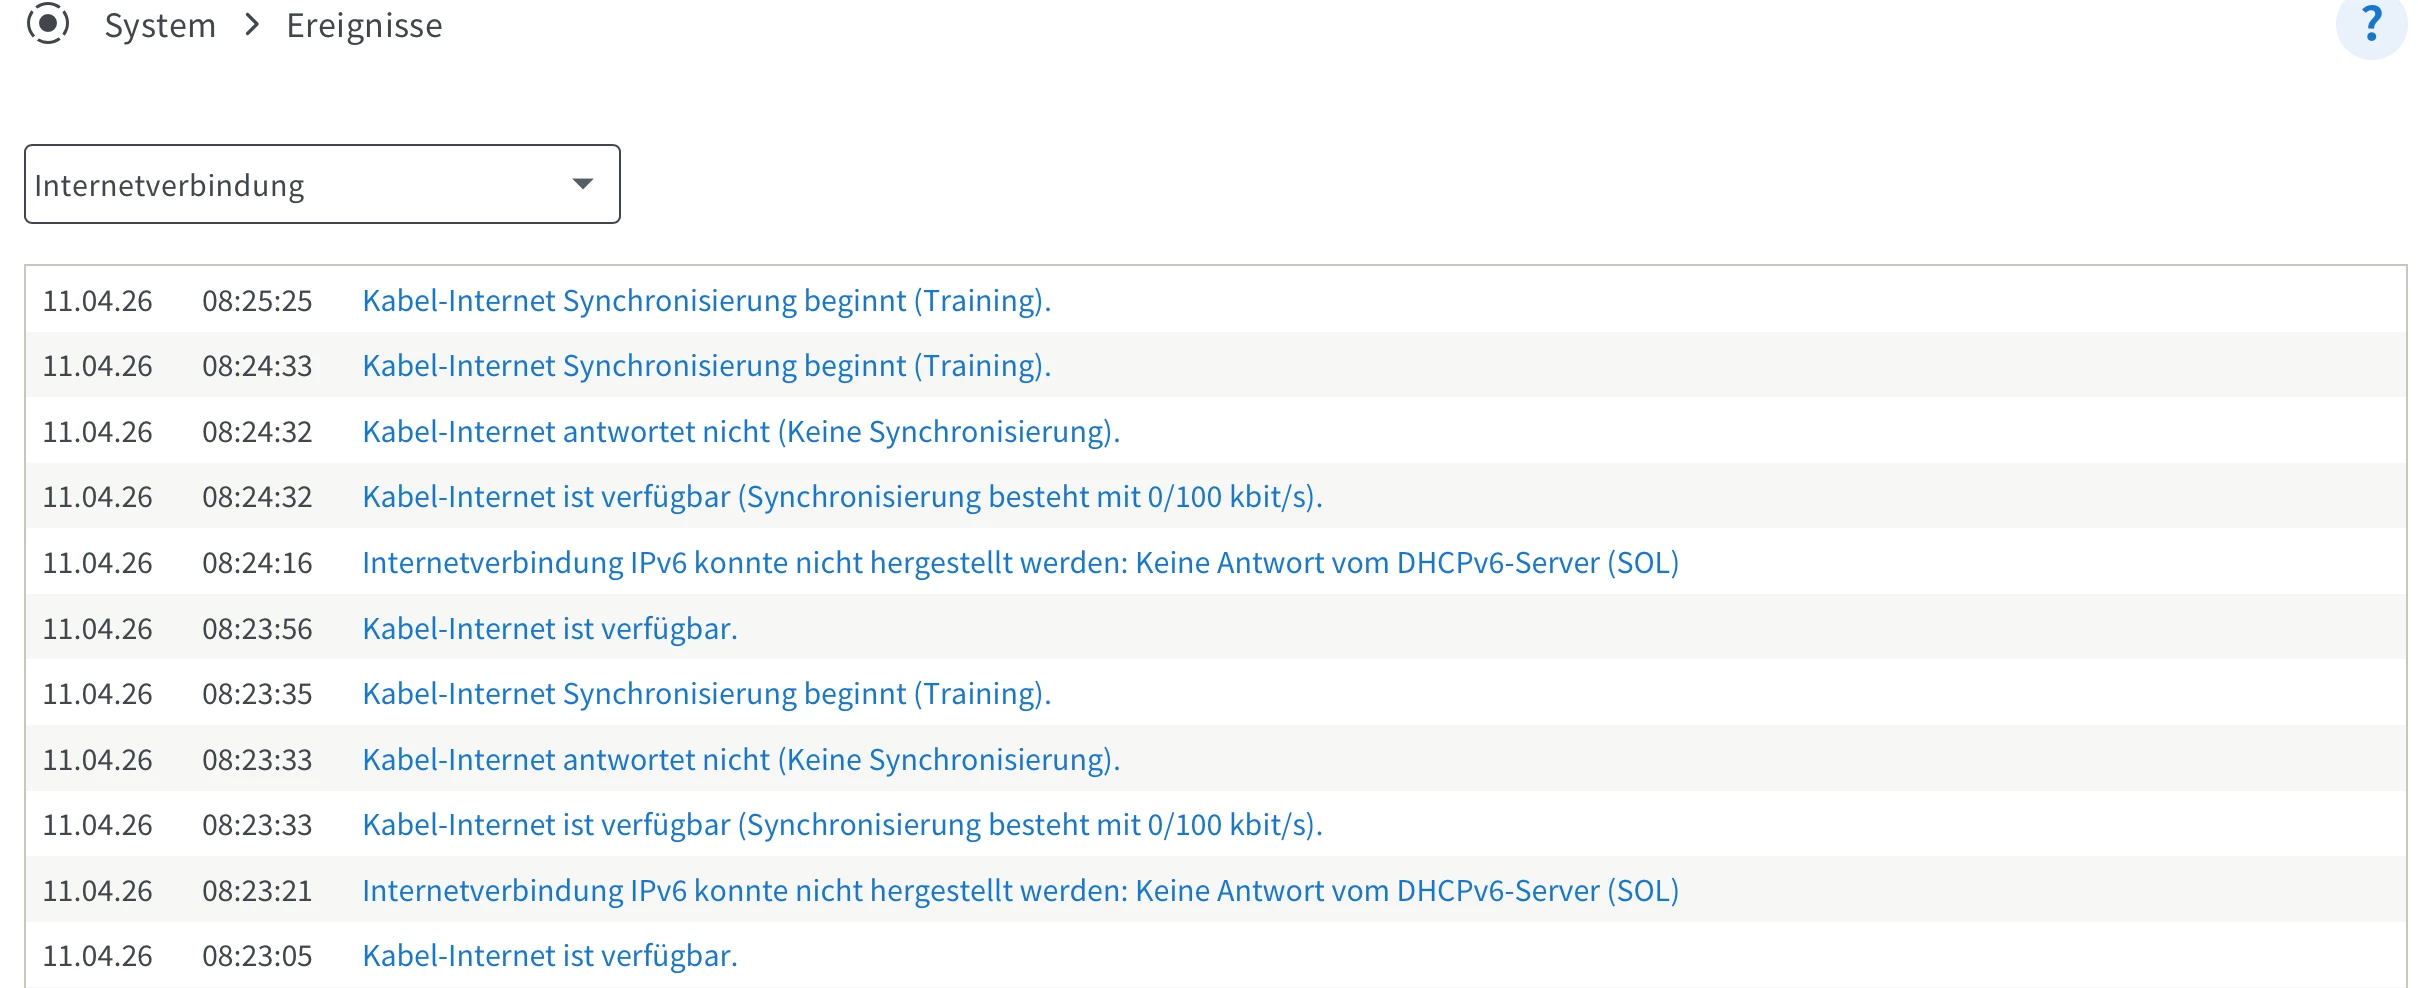Click the 08:24:16 IPv6 DHCPv6 error
This screenshot has height=988, width=2418.
point(1020,563)
